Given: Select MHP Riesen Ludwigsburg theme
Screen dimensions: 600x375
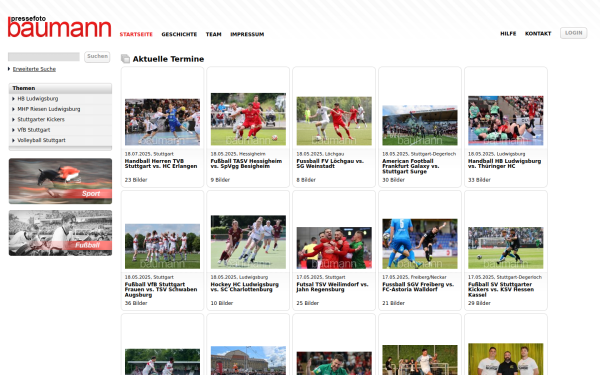Looking at the screenshot, I should (49, 109).
